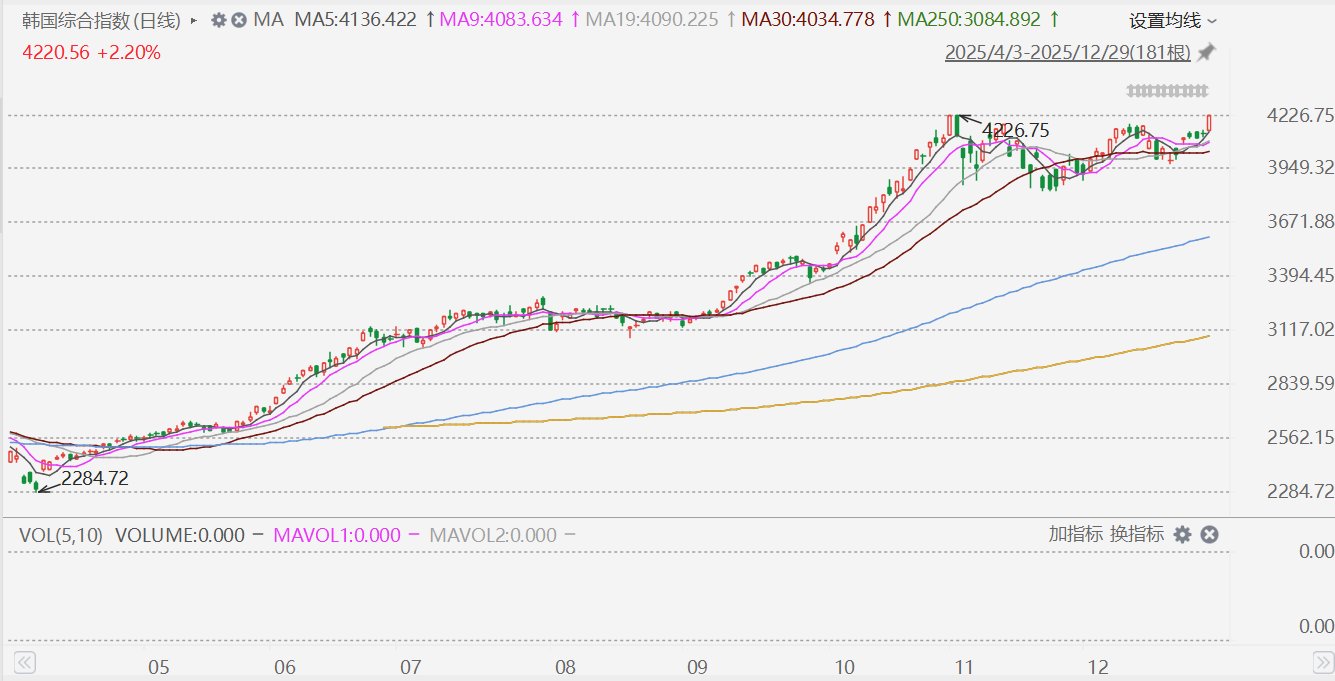Click the 加指标 button
1335x681 pixels.
click(x=1076, y=534)
